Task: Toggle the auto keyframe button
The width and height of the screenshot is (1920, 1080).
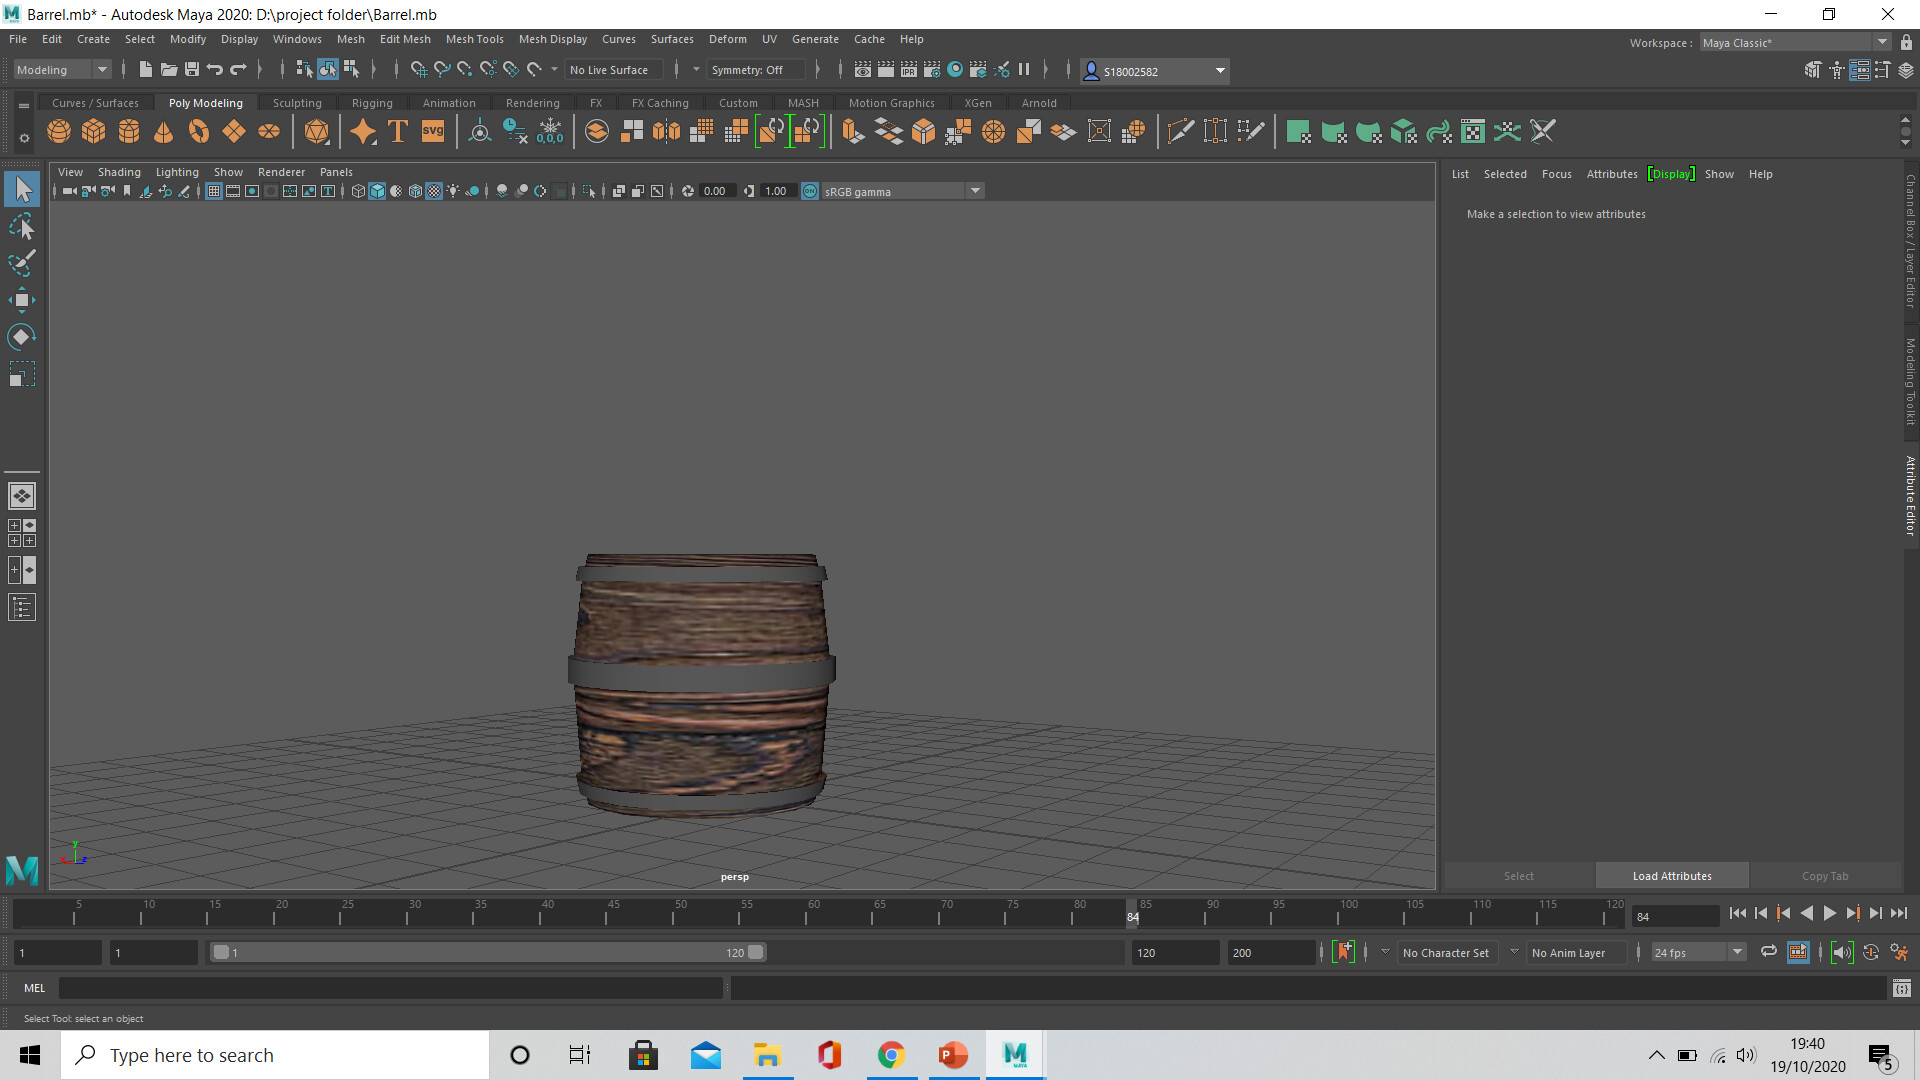Action: tap(1870, 952)
